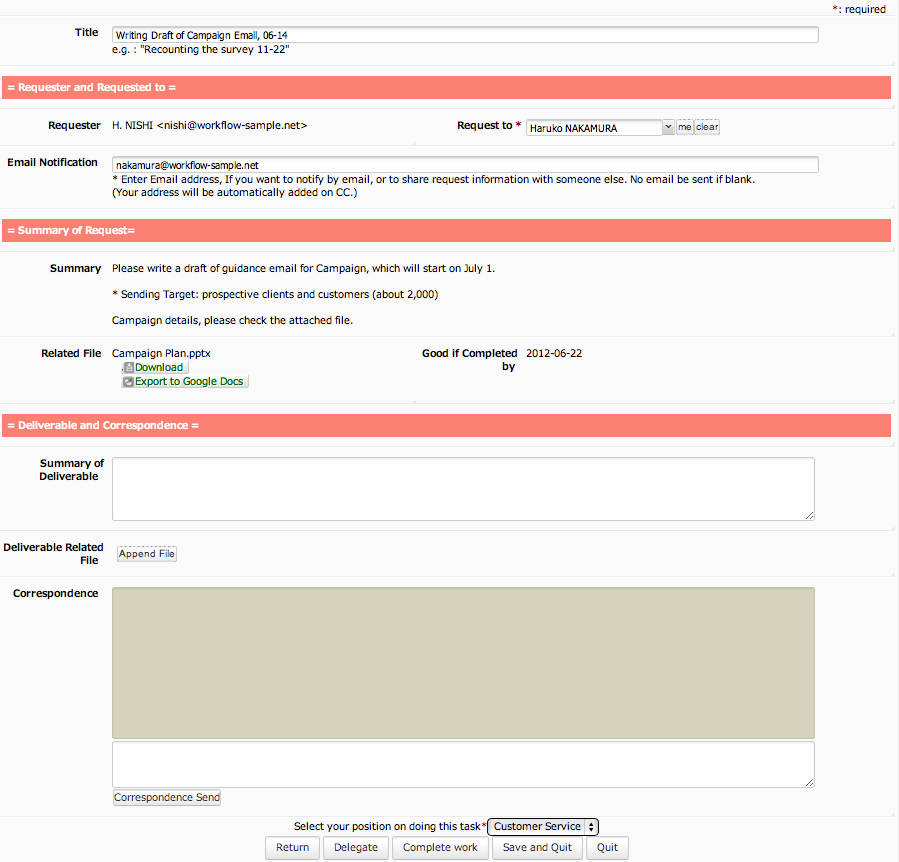The height and width of the screenshot is (862, 899).
Task: Clear the Request to selection
Action: (x=706, y=126)
